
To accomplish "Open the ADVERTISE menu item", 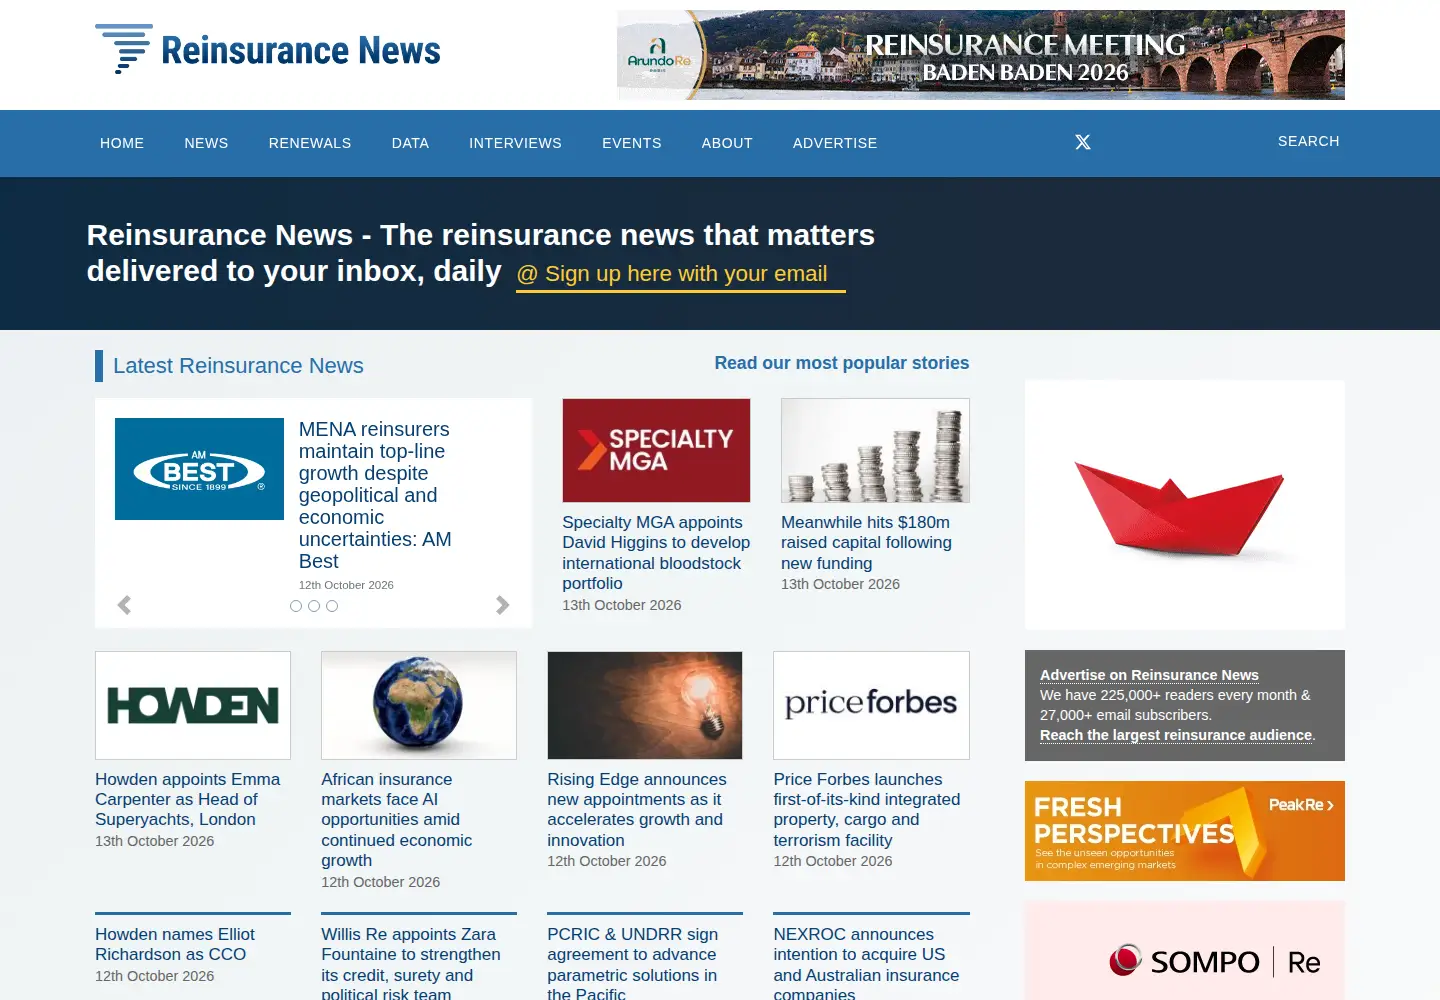I will coord(835,143).
